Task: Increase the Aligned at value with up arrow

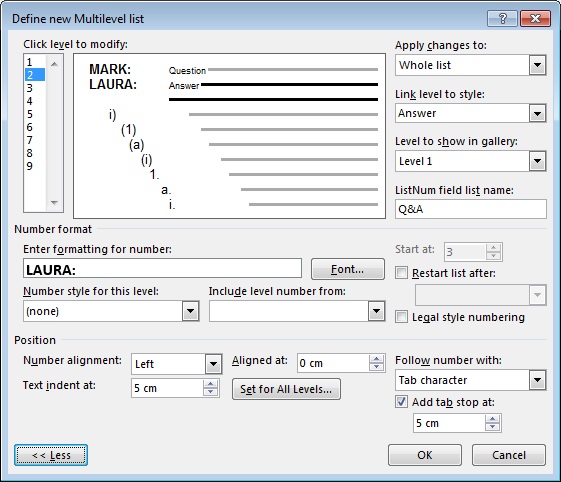Action: 376,359
